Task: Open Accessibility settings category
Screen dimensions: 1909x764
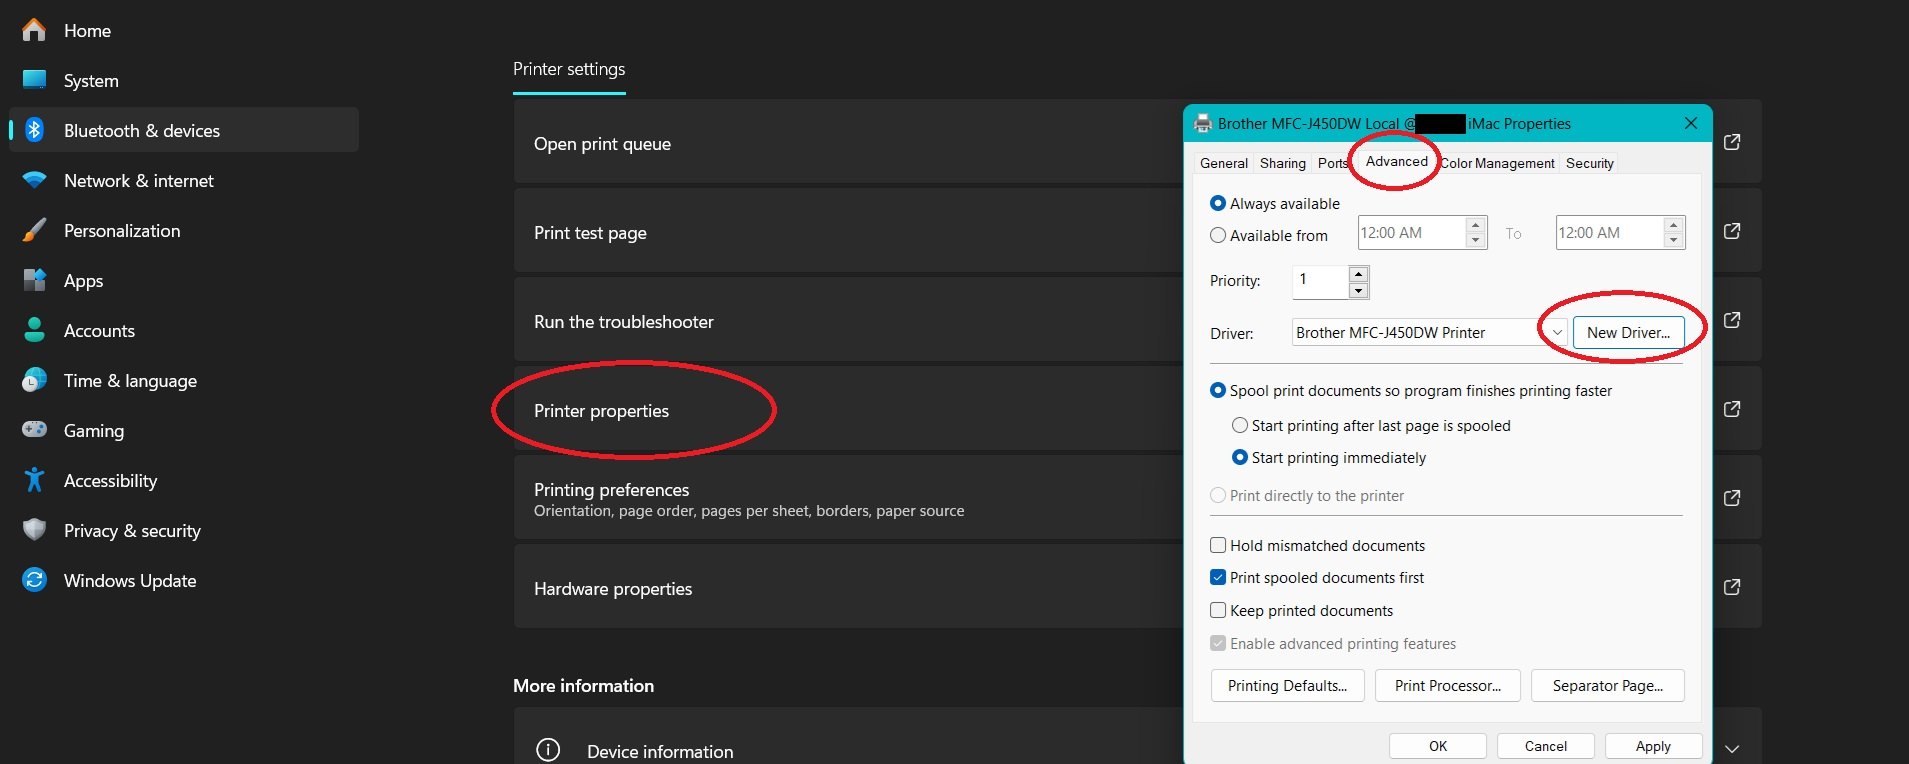Action: (x=184, y=481)
